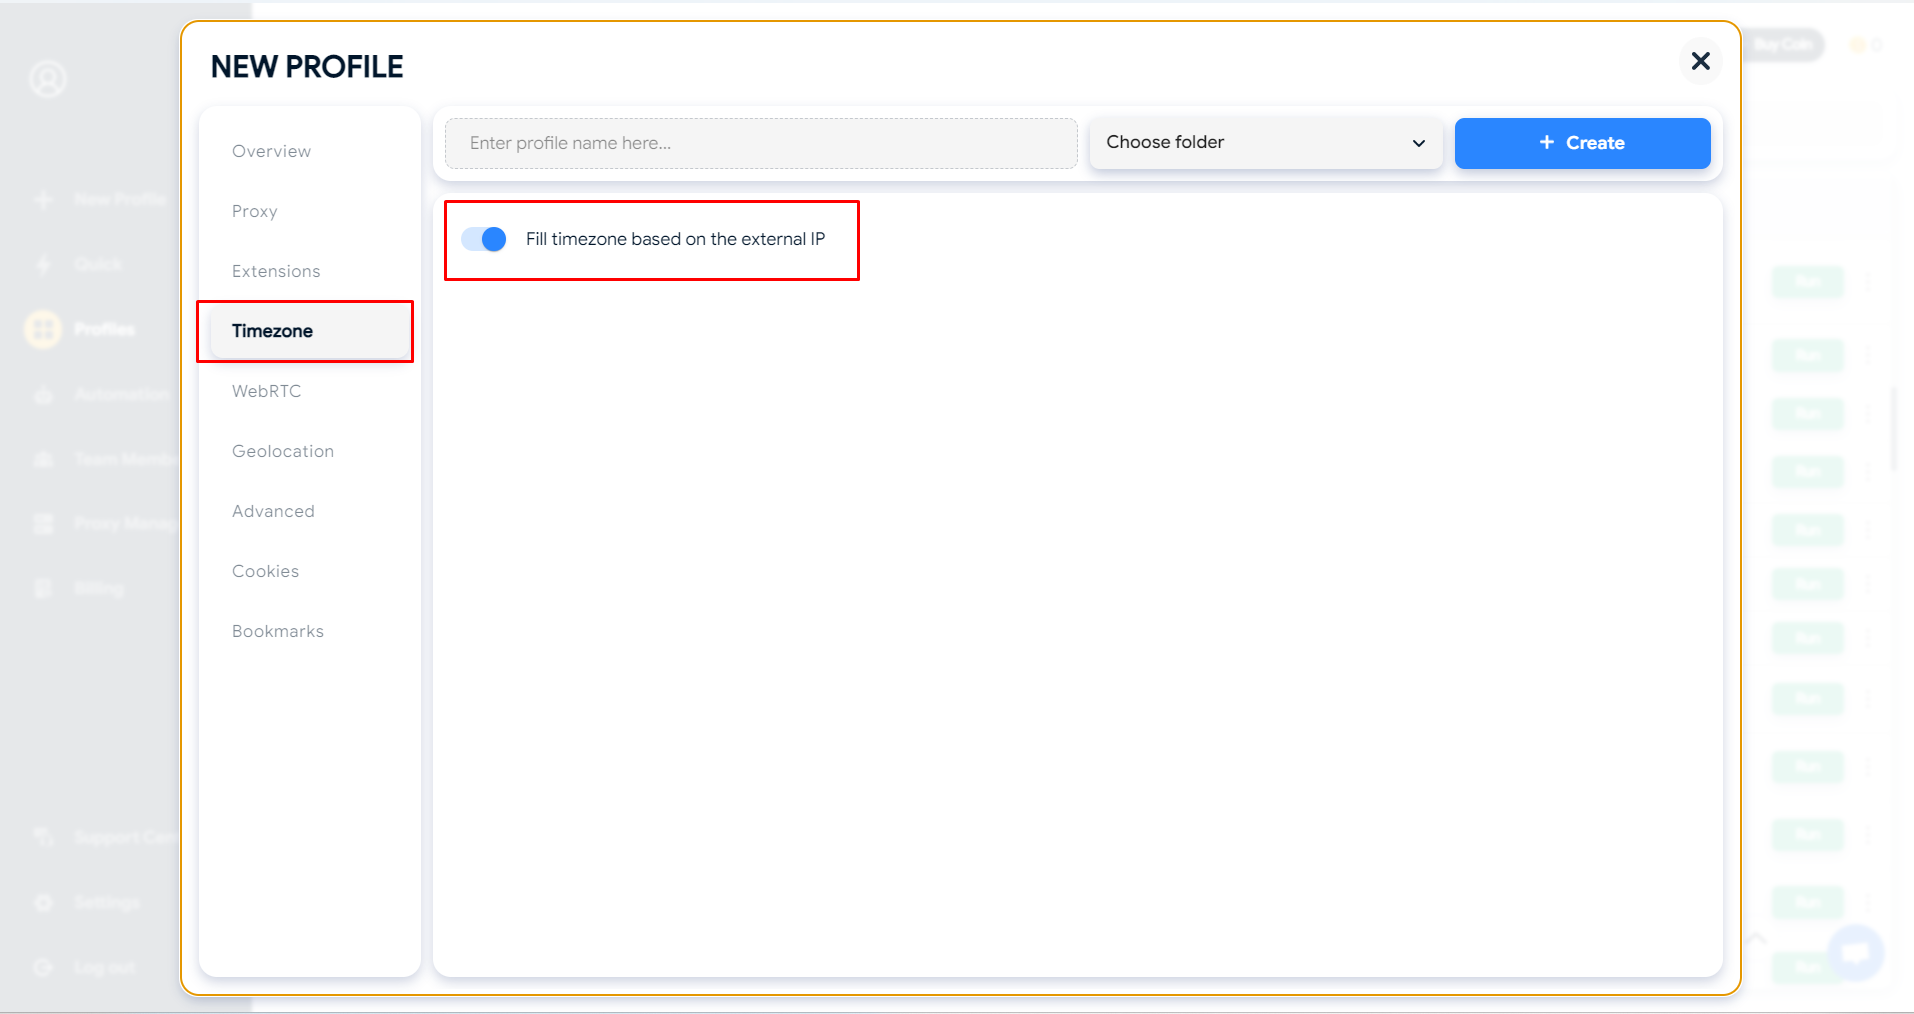Open the Geolocation settings tab
Image resolution: width=1914 pixels, height=1014 pixels.
click(x=283, y=451)
